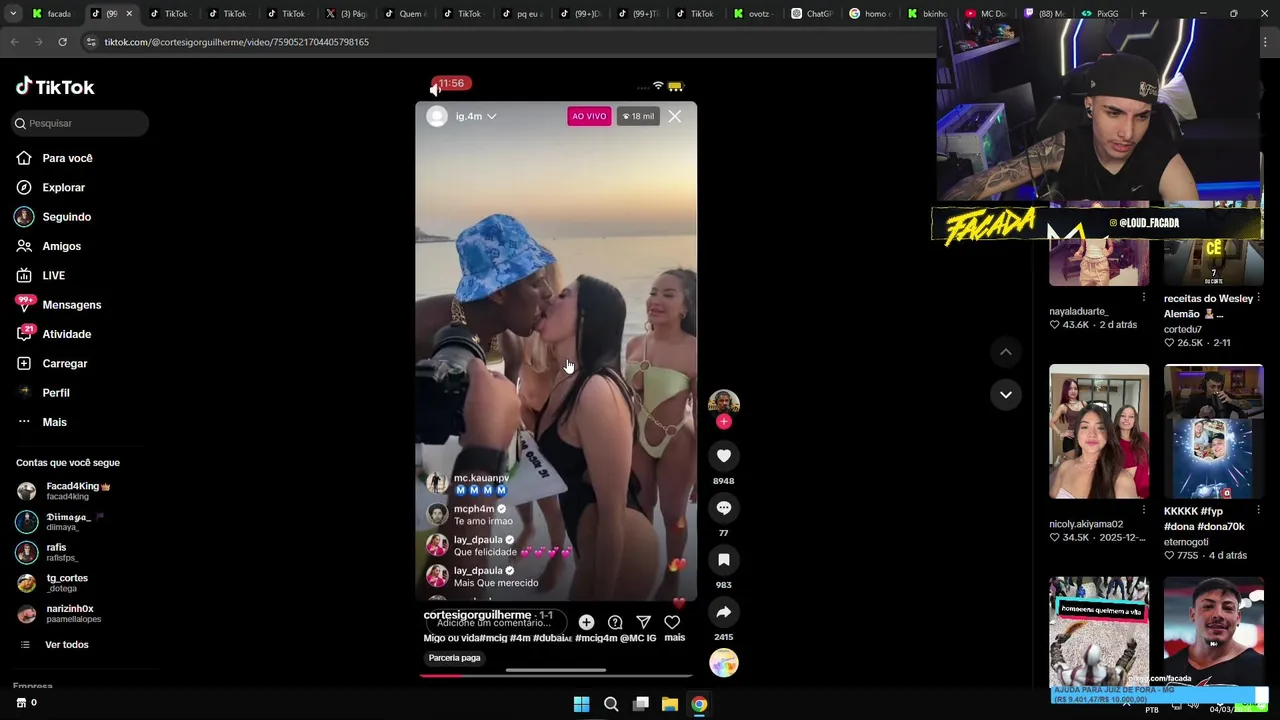The image size is (1280, 720).
Task: Seek on the video progress bar
Action: coord(556,675)
